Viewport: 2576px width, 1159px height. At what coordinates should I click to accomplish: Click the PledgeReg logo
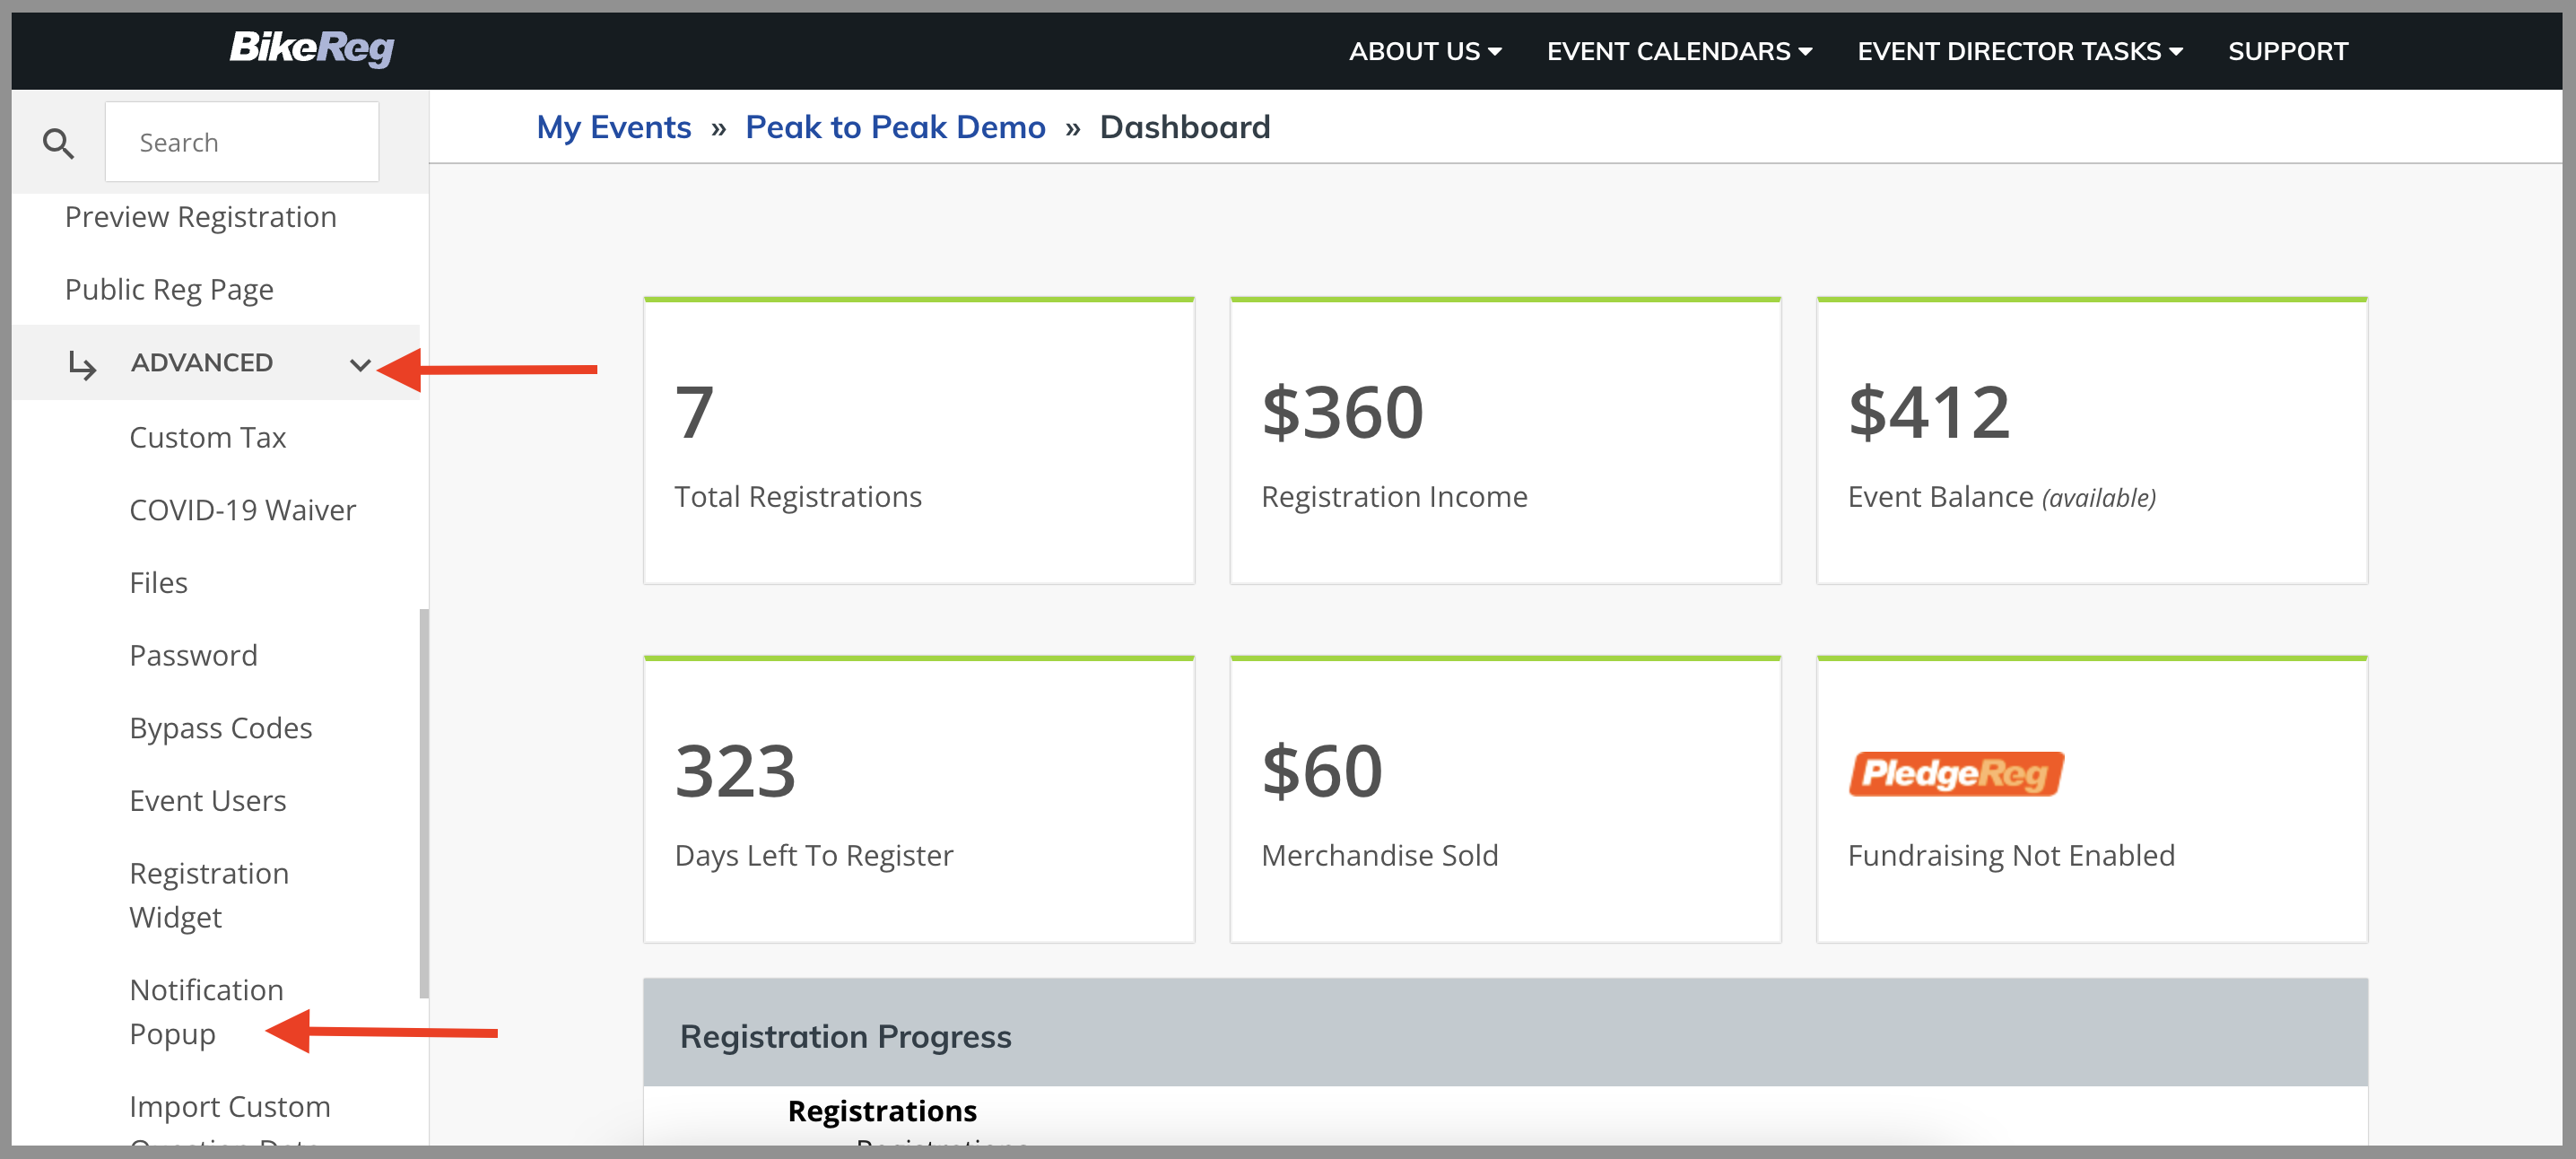click(x=1955, y=773)
